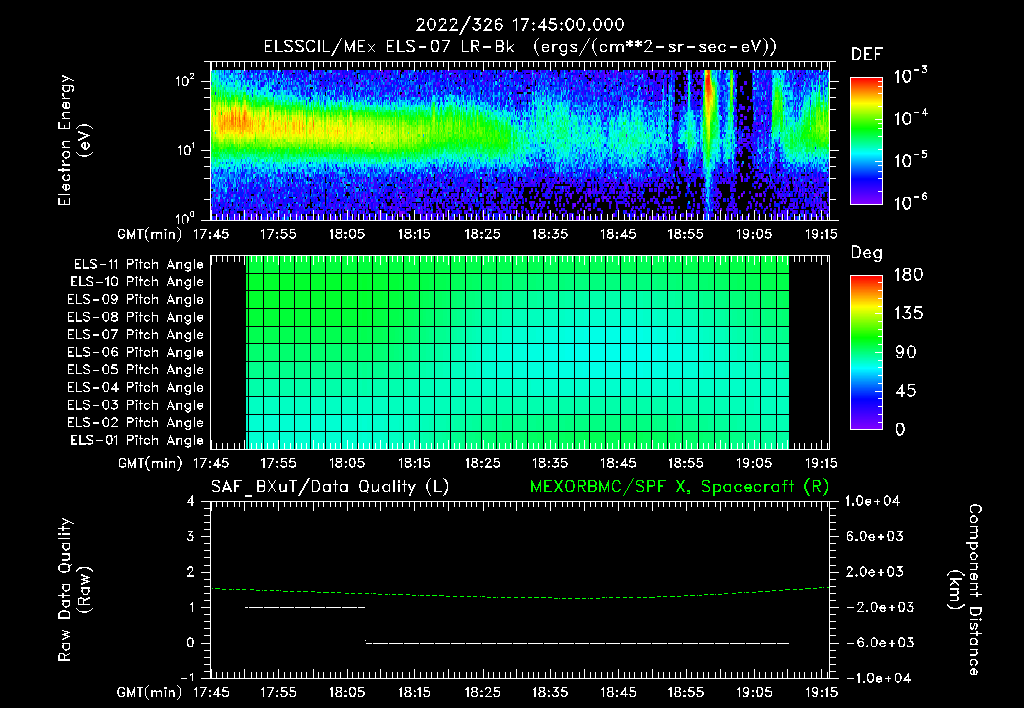Click 19:05 under the pitch angle panel
Screen dimensions: 1024x708
coord(754,463)
